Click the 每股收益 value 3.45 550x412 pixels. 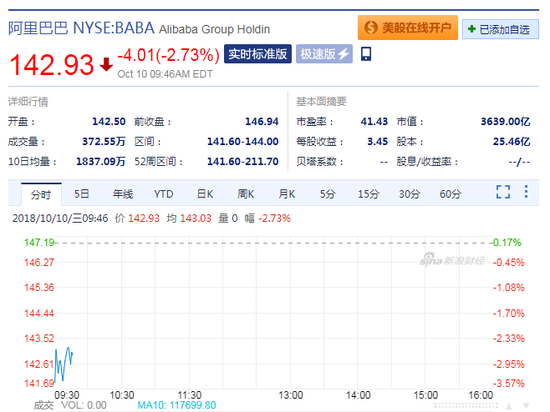(x=377, y=141)
